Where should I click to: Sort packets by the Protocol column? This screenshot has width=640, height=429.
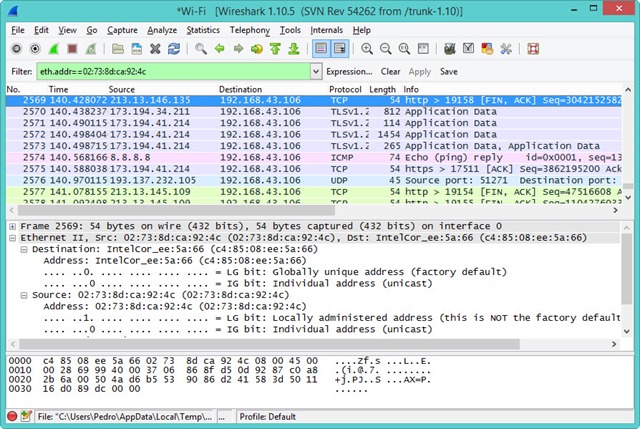point(345,89)
